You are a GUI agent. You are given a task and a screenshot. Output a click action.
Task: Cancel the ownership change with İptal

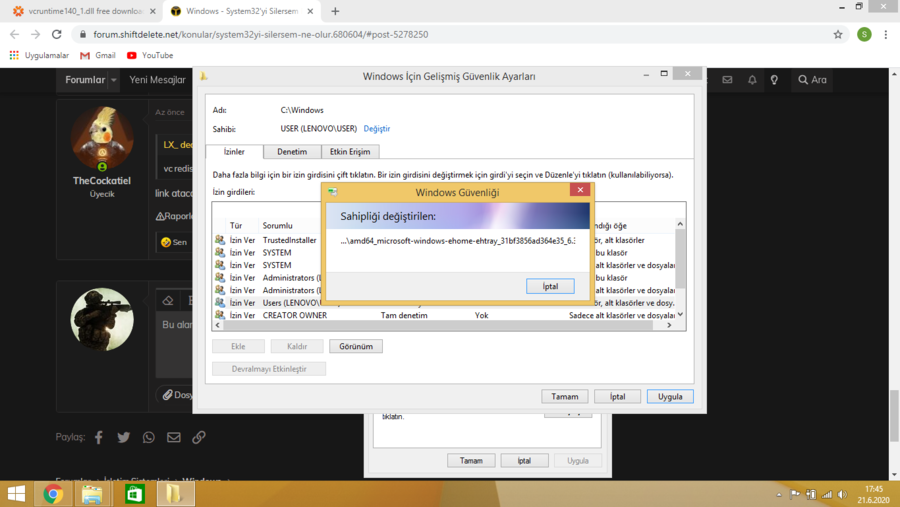[x=550, y=286]
